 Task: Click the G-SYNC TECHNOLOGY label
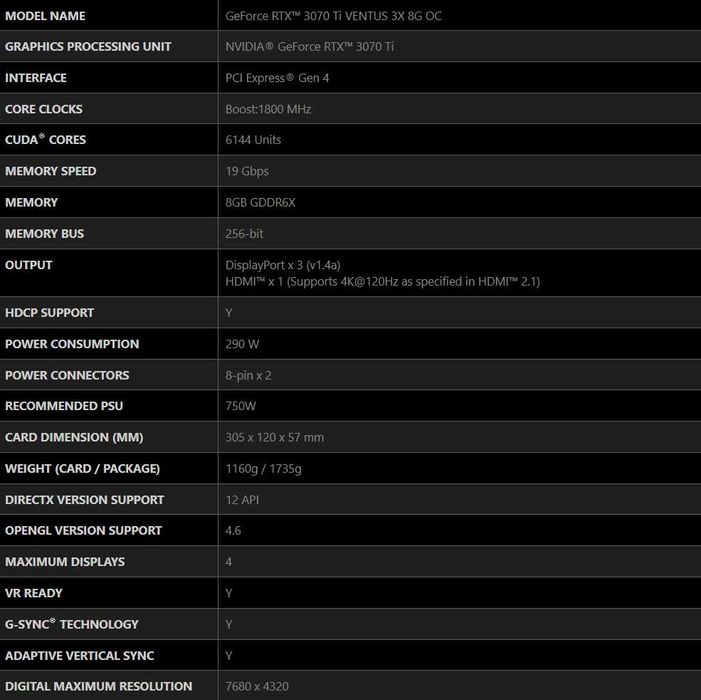click(x=72, y=624)
